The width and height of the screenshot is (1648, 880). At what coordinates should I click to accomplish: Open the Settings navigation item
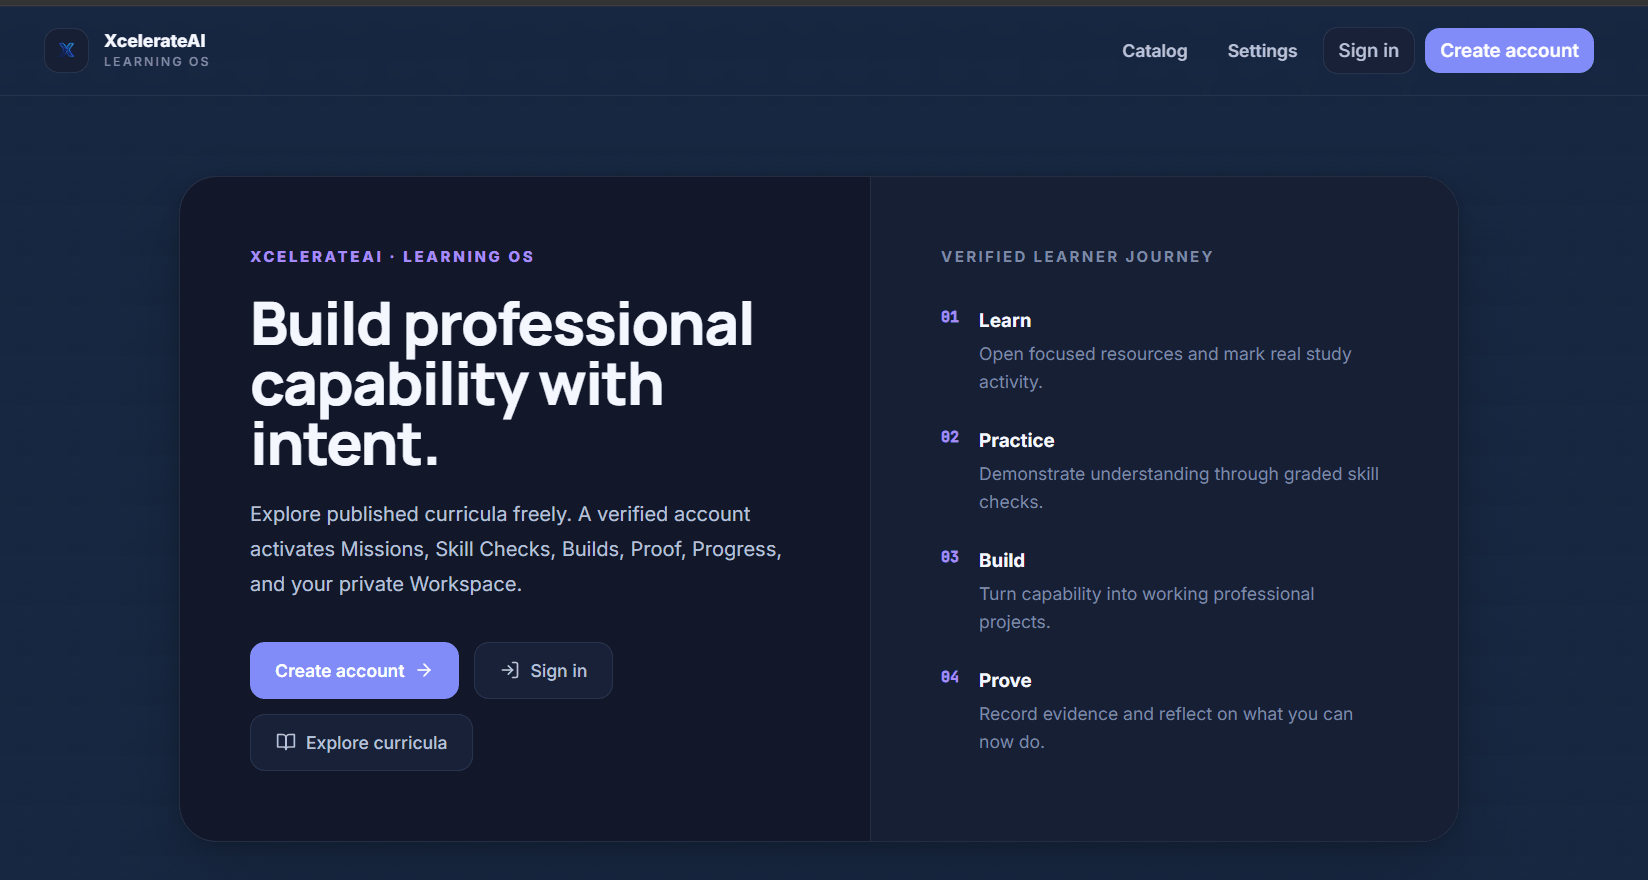(x=1262, y=51)
